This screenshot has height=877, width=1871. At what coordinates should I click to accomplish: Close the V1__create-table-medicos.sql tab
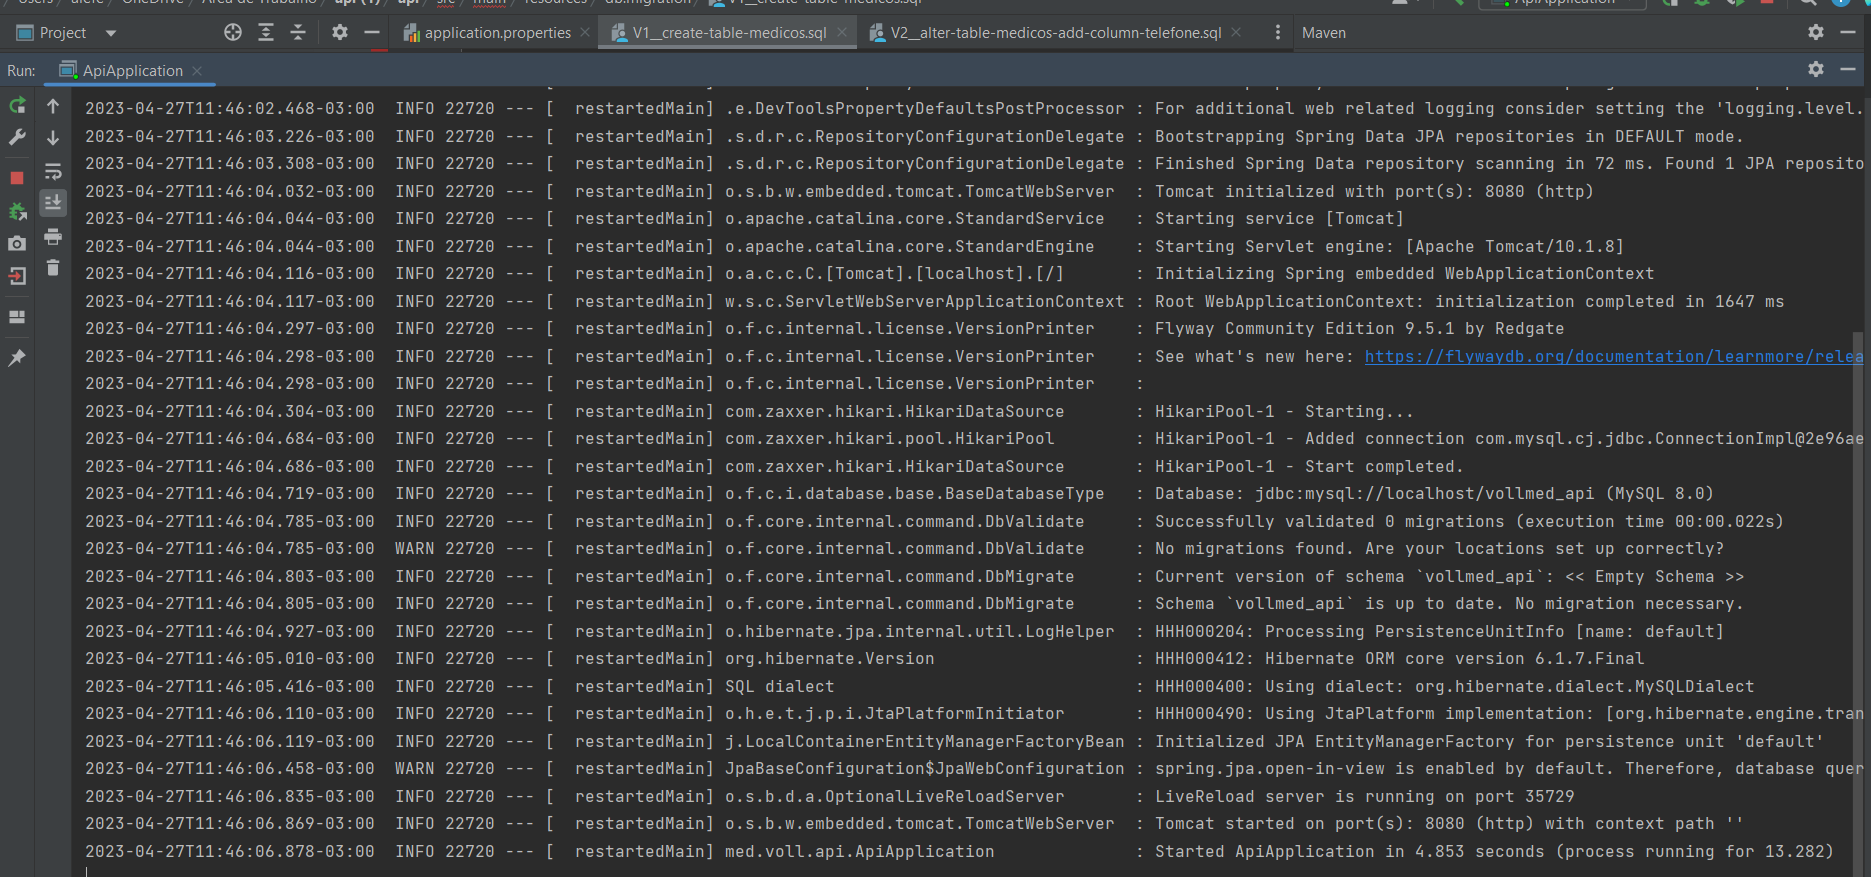point(842,33)
